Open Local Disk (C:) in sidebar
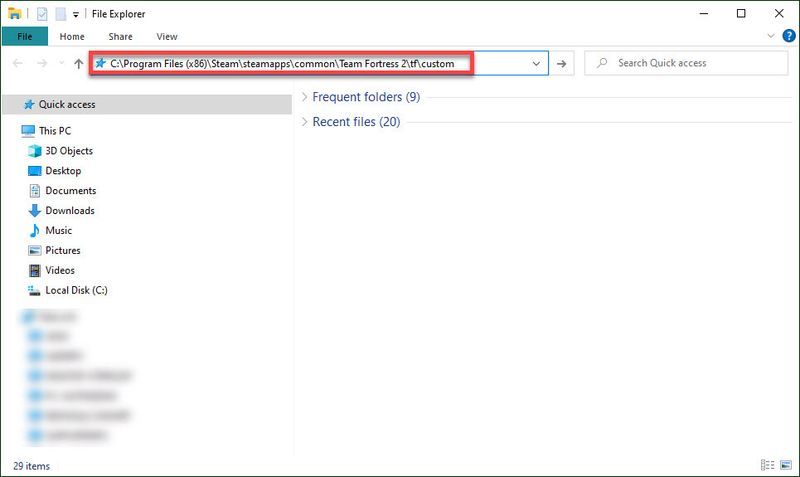Screen dimensions: 800x477 tap(76, 290)
